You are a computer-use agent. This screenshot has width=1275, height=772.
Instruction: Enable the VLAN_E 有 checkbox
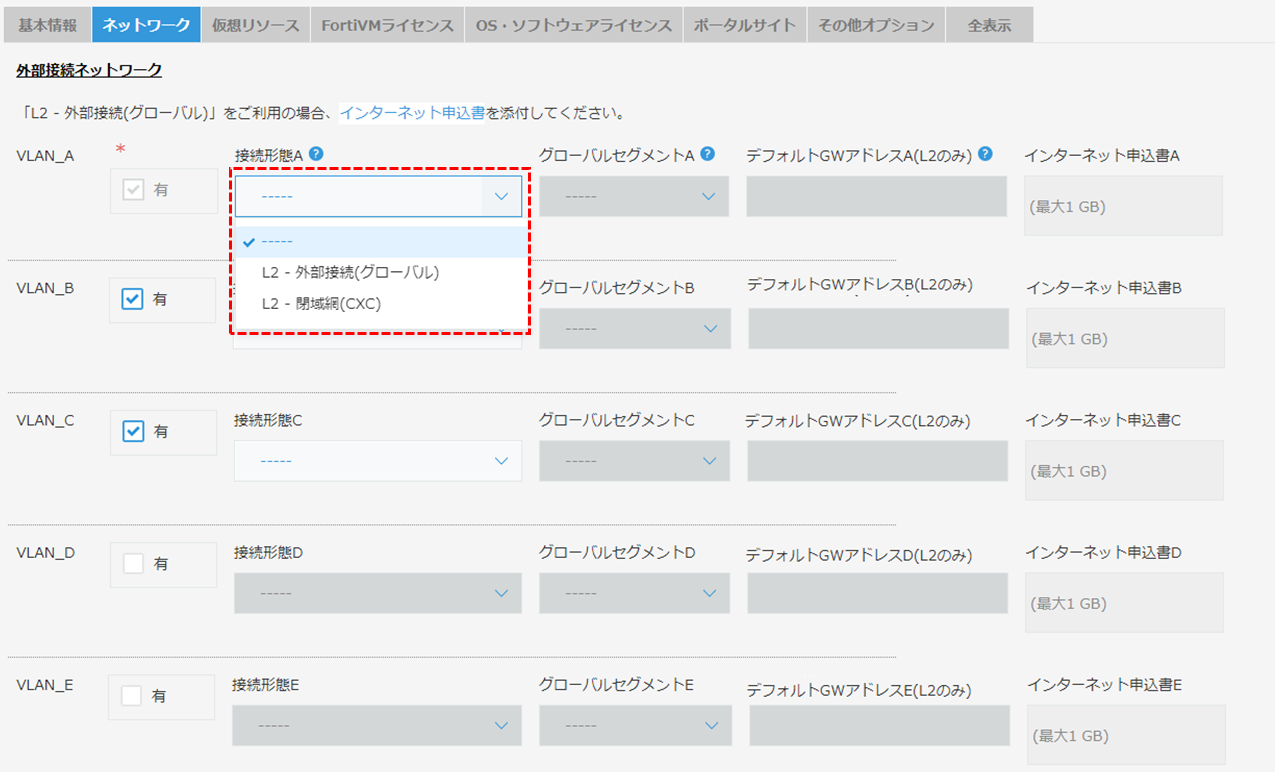pos(131,696)
